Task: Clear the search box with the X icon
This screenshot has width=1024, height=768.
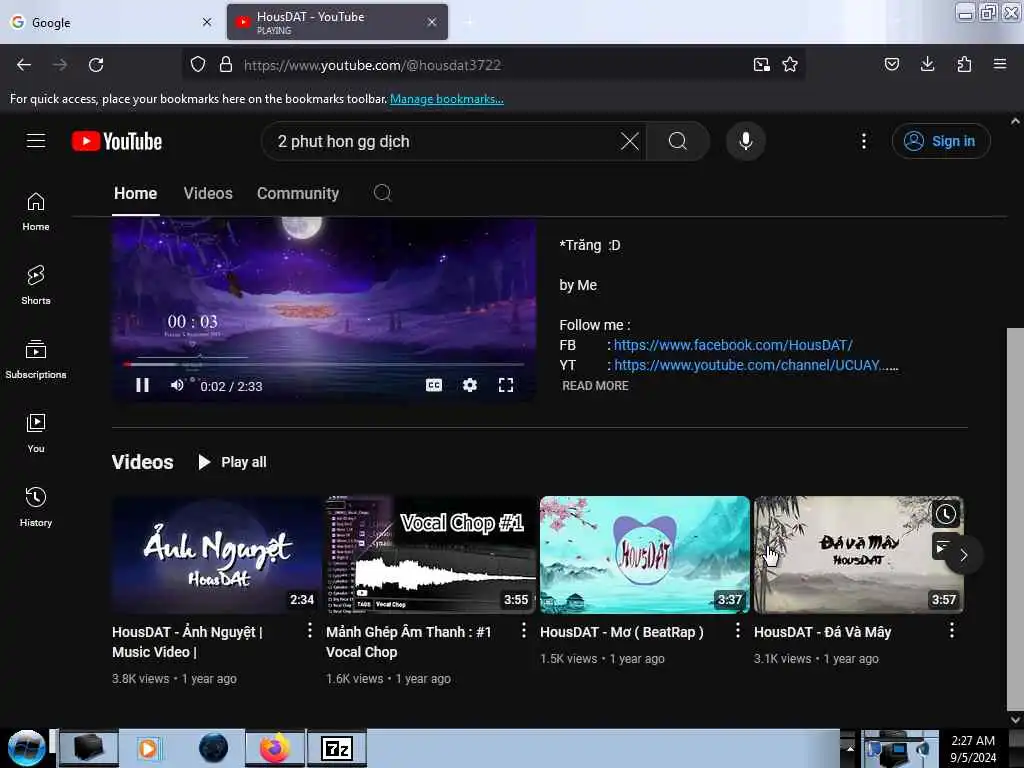Action: pyautogui.click(x=630, y=141)
